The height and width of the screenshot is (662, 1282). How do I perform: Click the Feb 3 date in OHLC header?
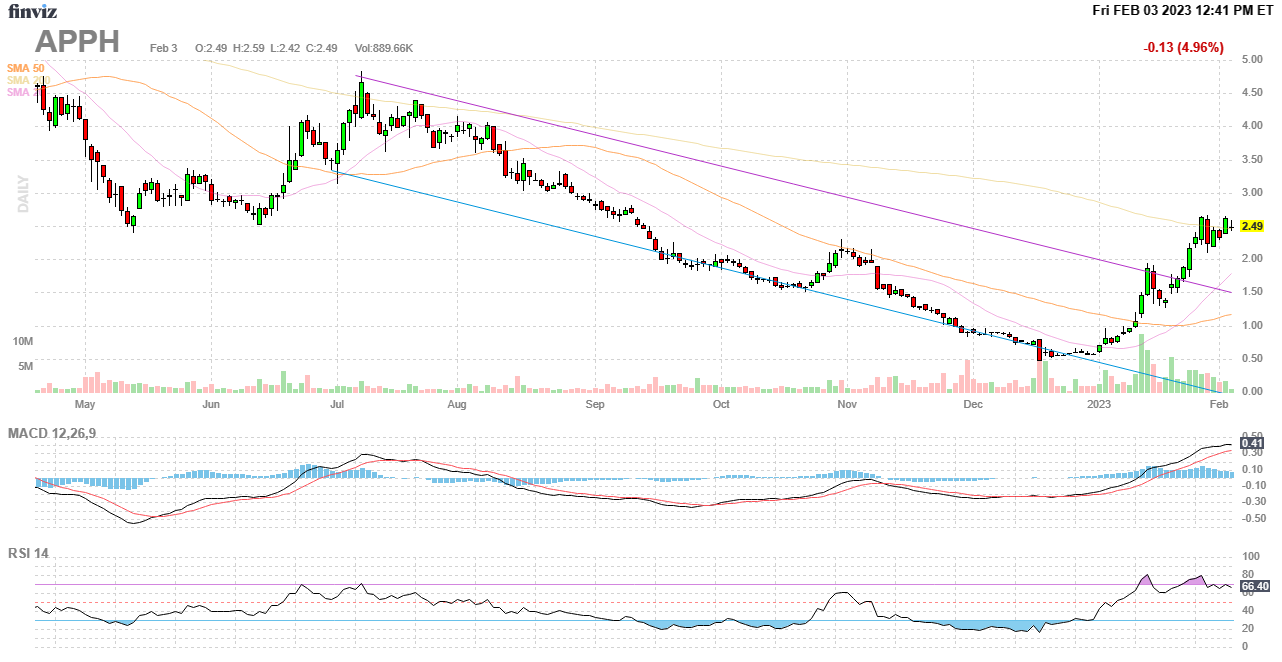click(x=163, y=48)
